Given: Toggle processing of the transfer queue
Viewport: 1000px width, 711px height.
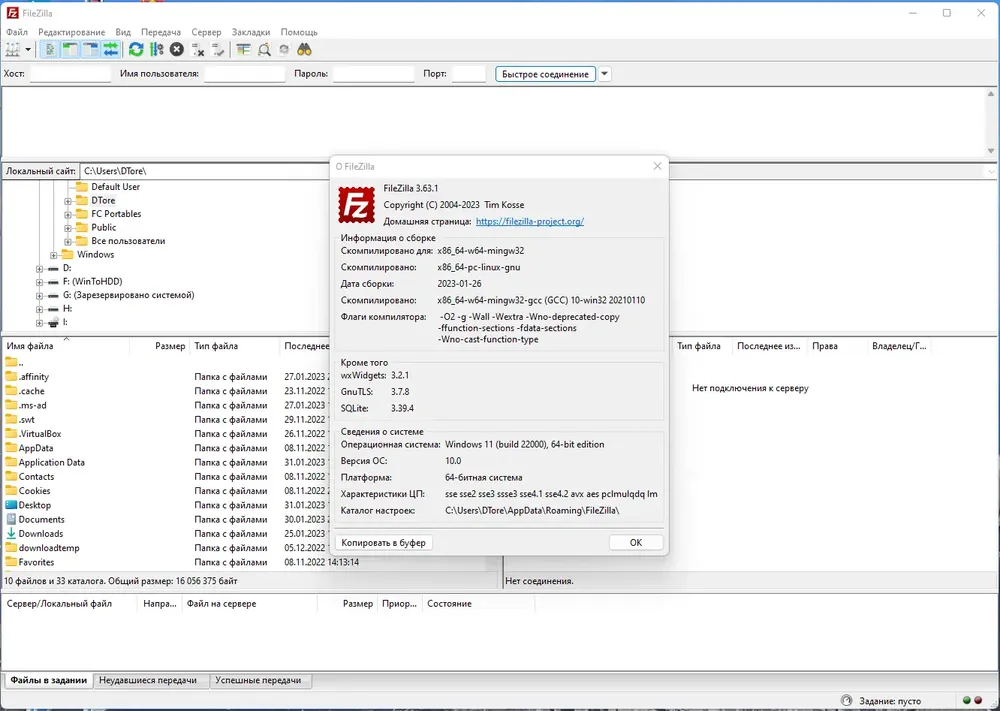Looking at the screenshot, I should coord(156,50).
